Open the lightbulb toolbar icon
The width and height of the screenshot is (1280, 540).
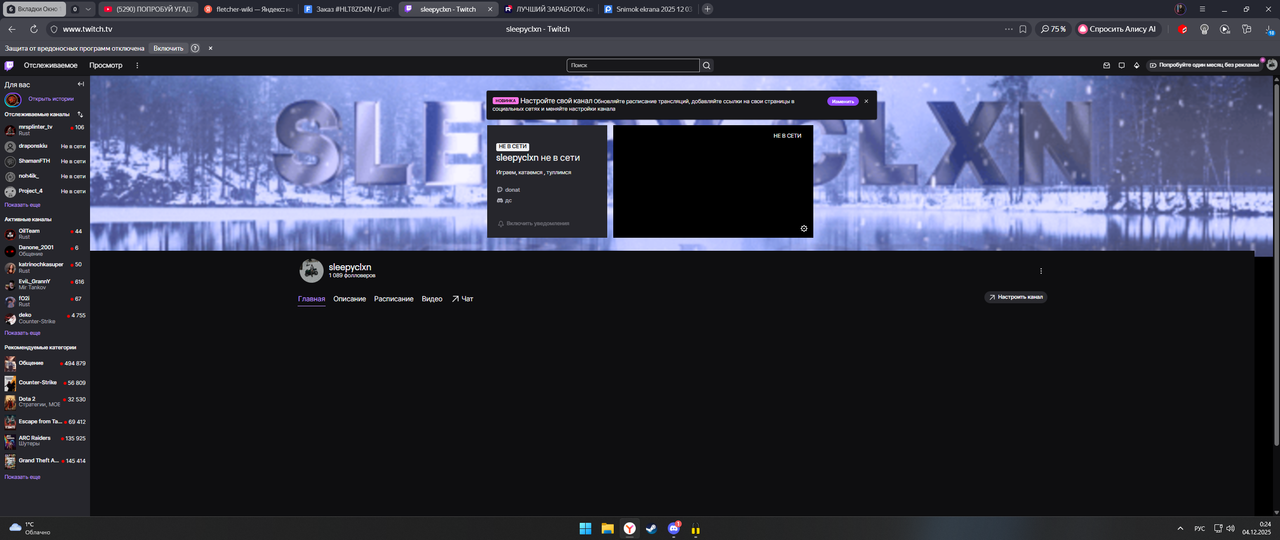pyautogui.click(x=1204, y=29)
